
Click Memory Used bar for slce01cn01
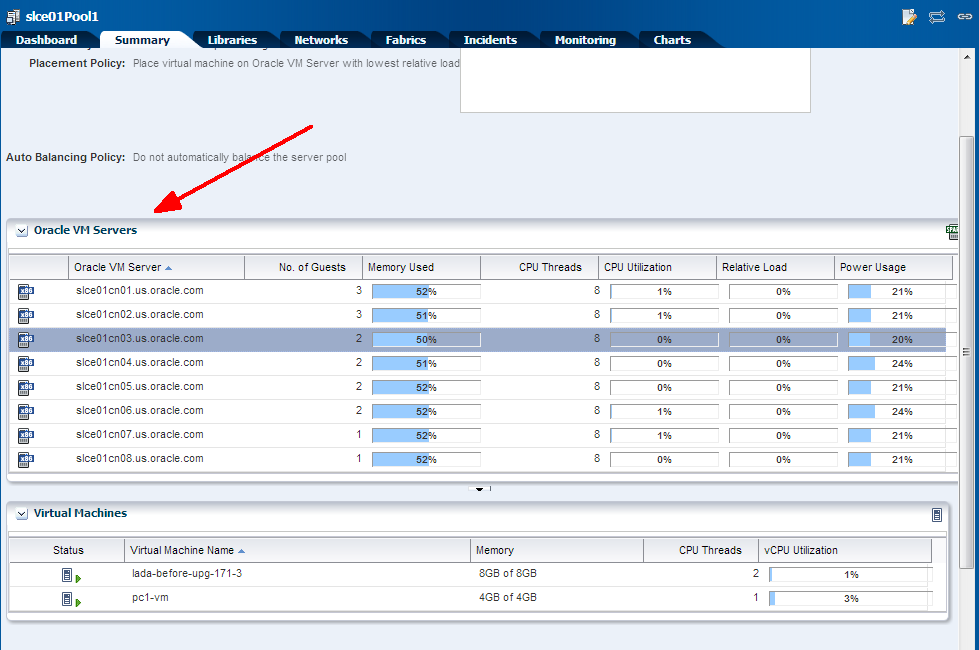pos(426,292)
